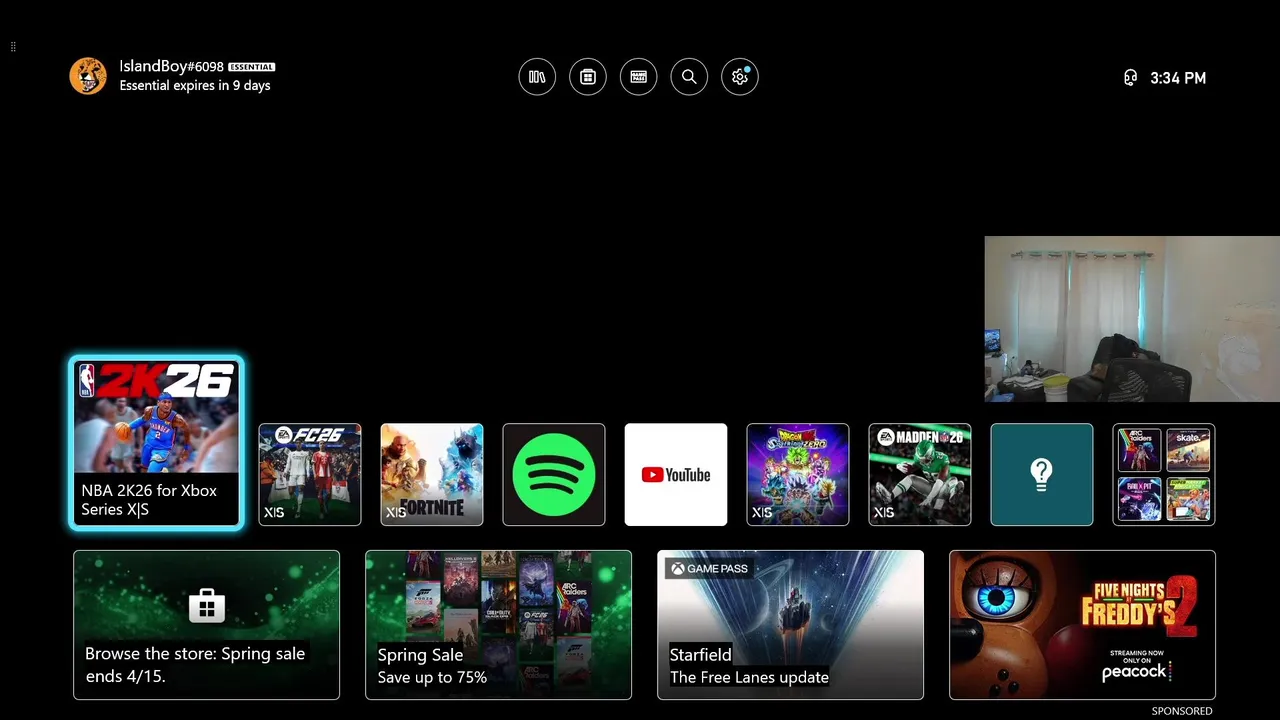Open the Spotify app tile
Viewport: 1280px width, 720px height.
(x=554, y=474)
